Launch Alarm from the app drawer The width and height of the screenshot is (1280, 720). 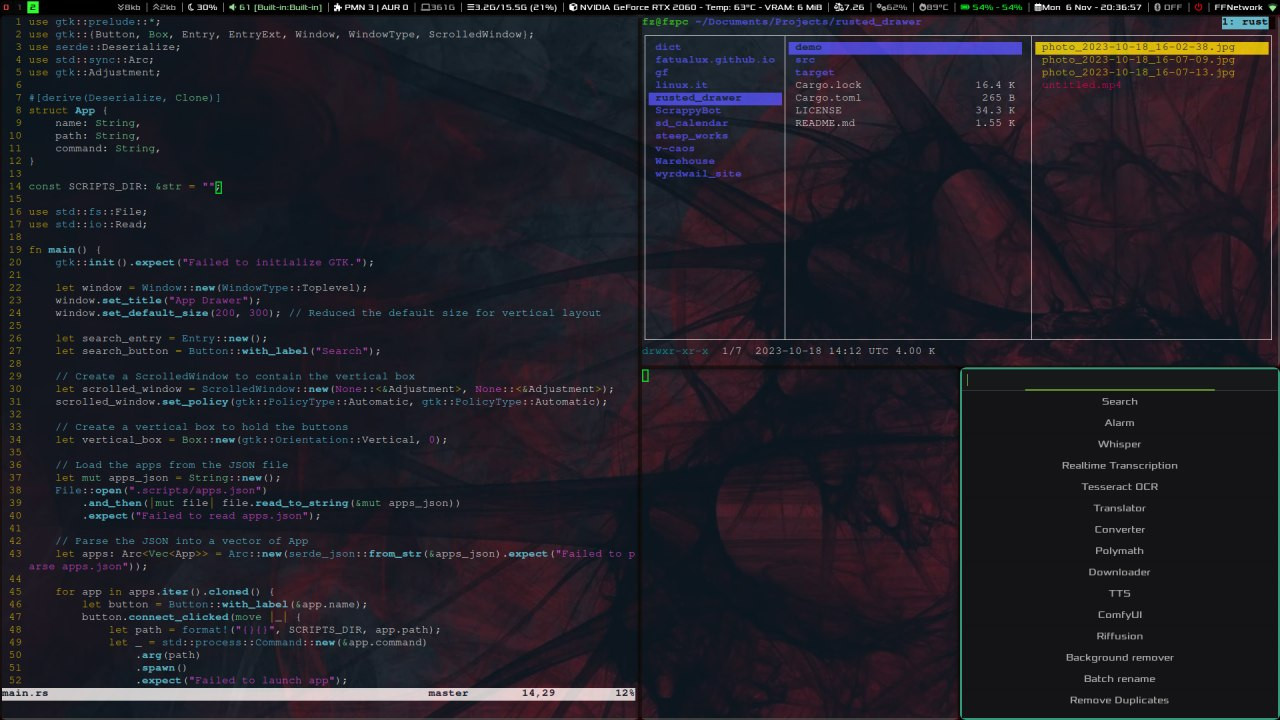tap(1119, 423)
